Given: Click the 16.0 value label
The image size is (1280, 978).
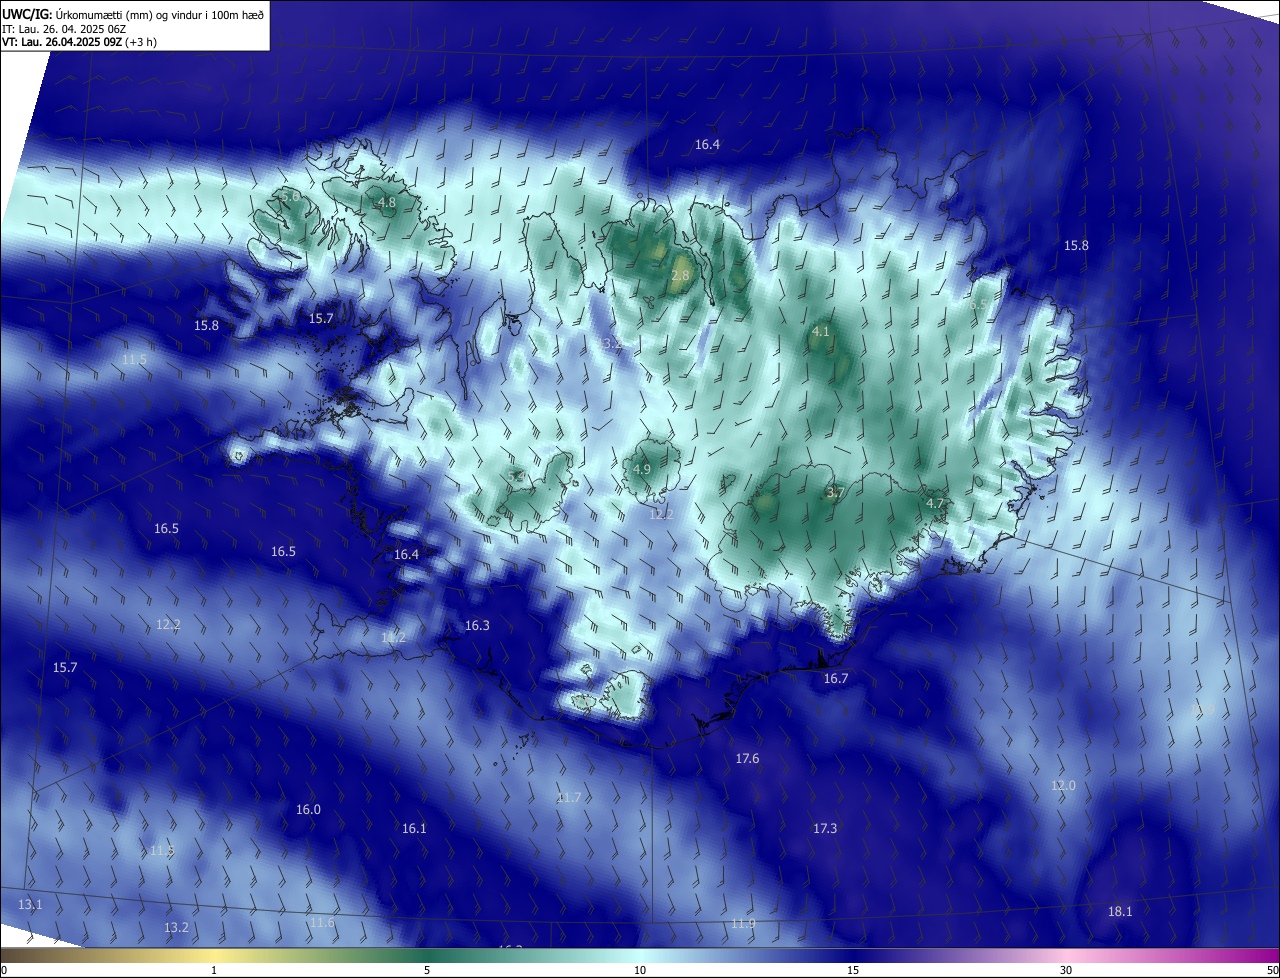Looking at the screenshot, I should [x=308, y=809].
